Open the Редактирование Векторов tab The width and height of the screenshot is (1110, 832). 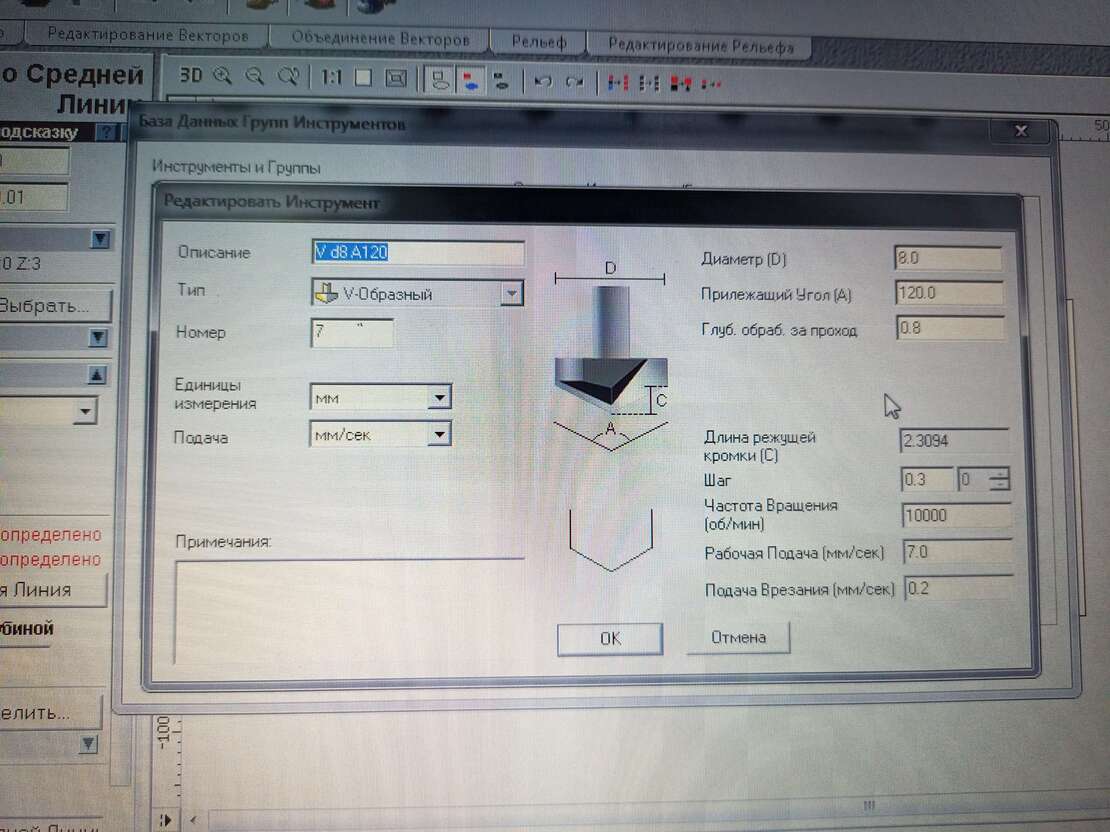pyautogui.click(x=147, y=35)
